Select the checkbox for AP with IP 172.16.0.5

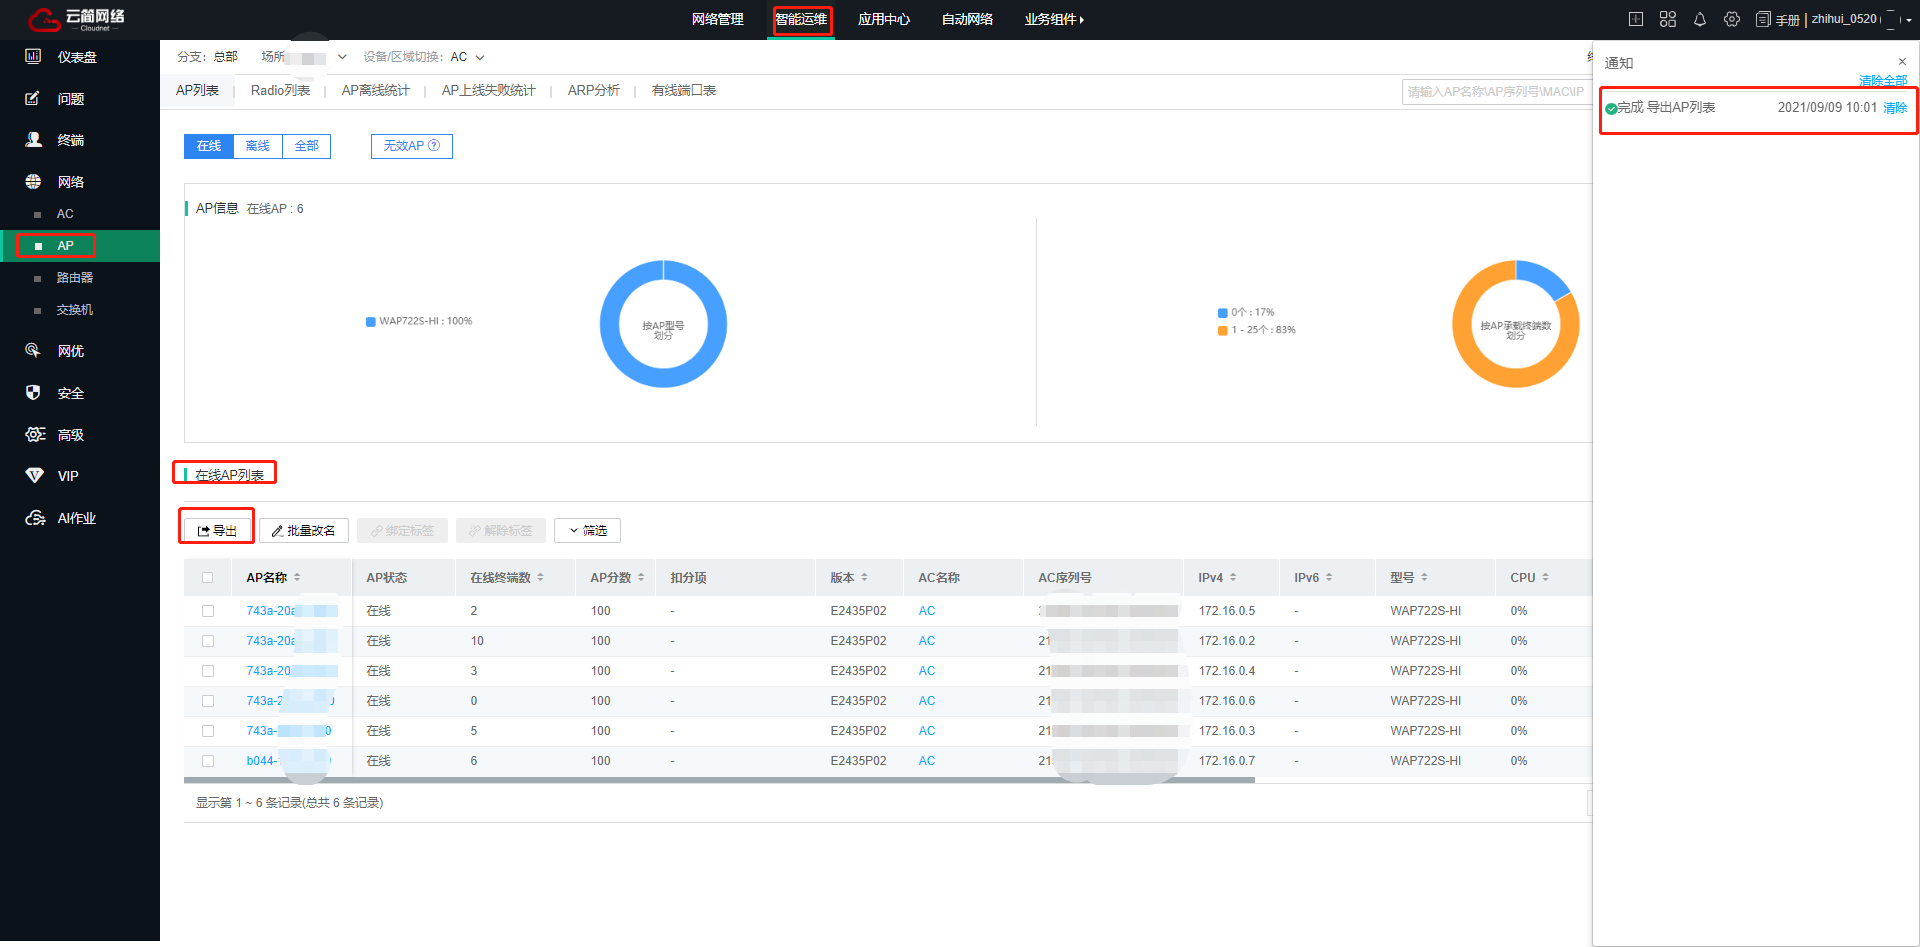(x=208, y=611)
